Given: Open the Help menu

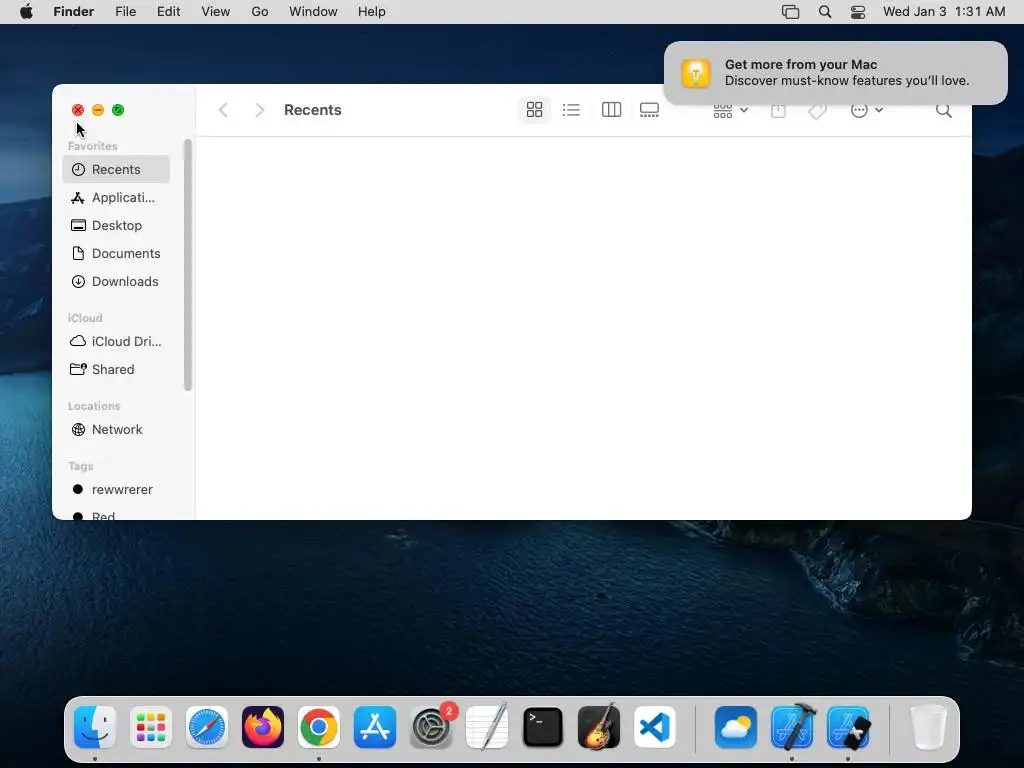Looking at the screenshot, I should click(x=372, y=12).
